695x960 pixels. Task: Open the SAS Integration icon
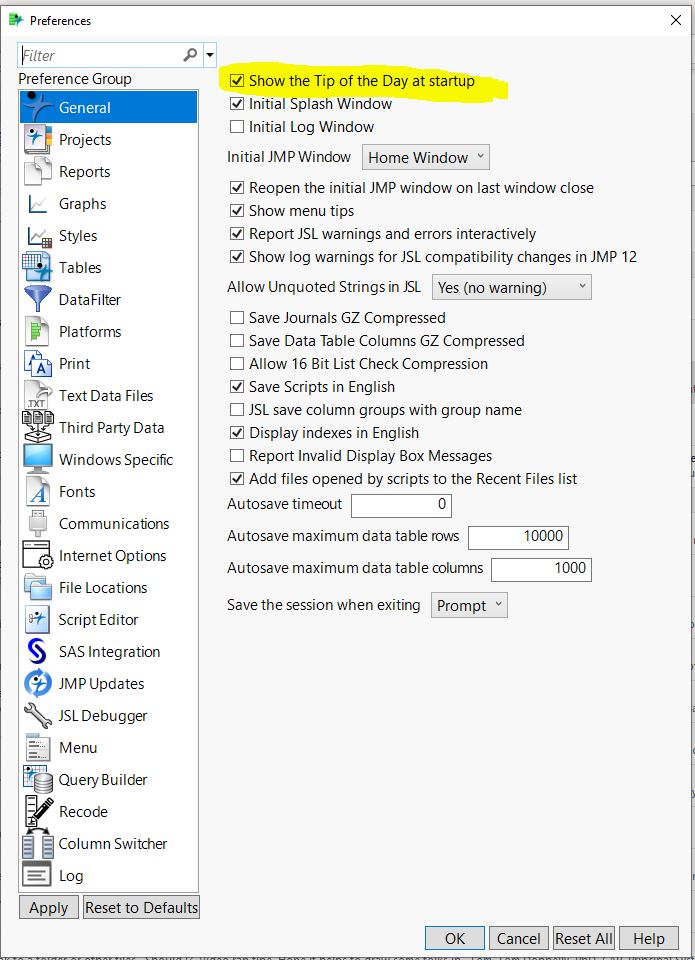tap(38, 651)
